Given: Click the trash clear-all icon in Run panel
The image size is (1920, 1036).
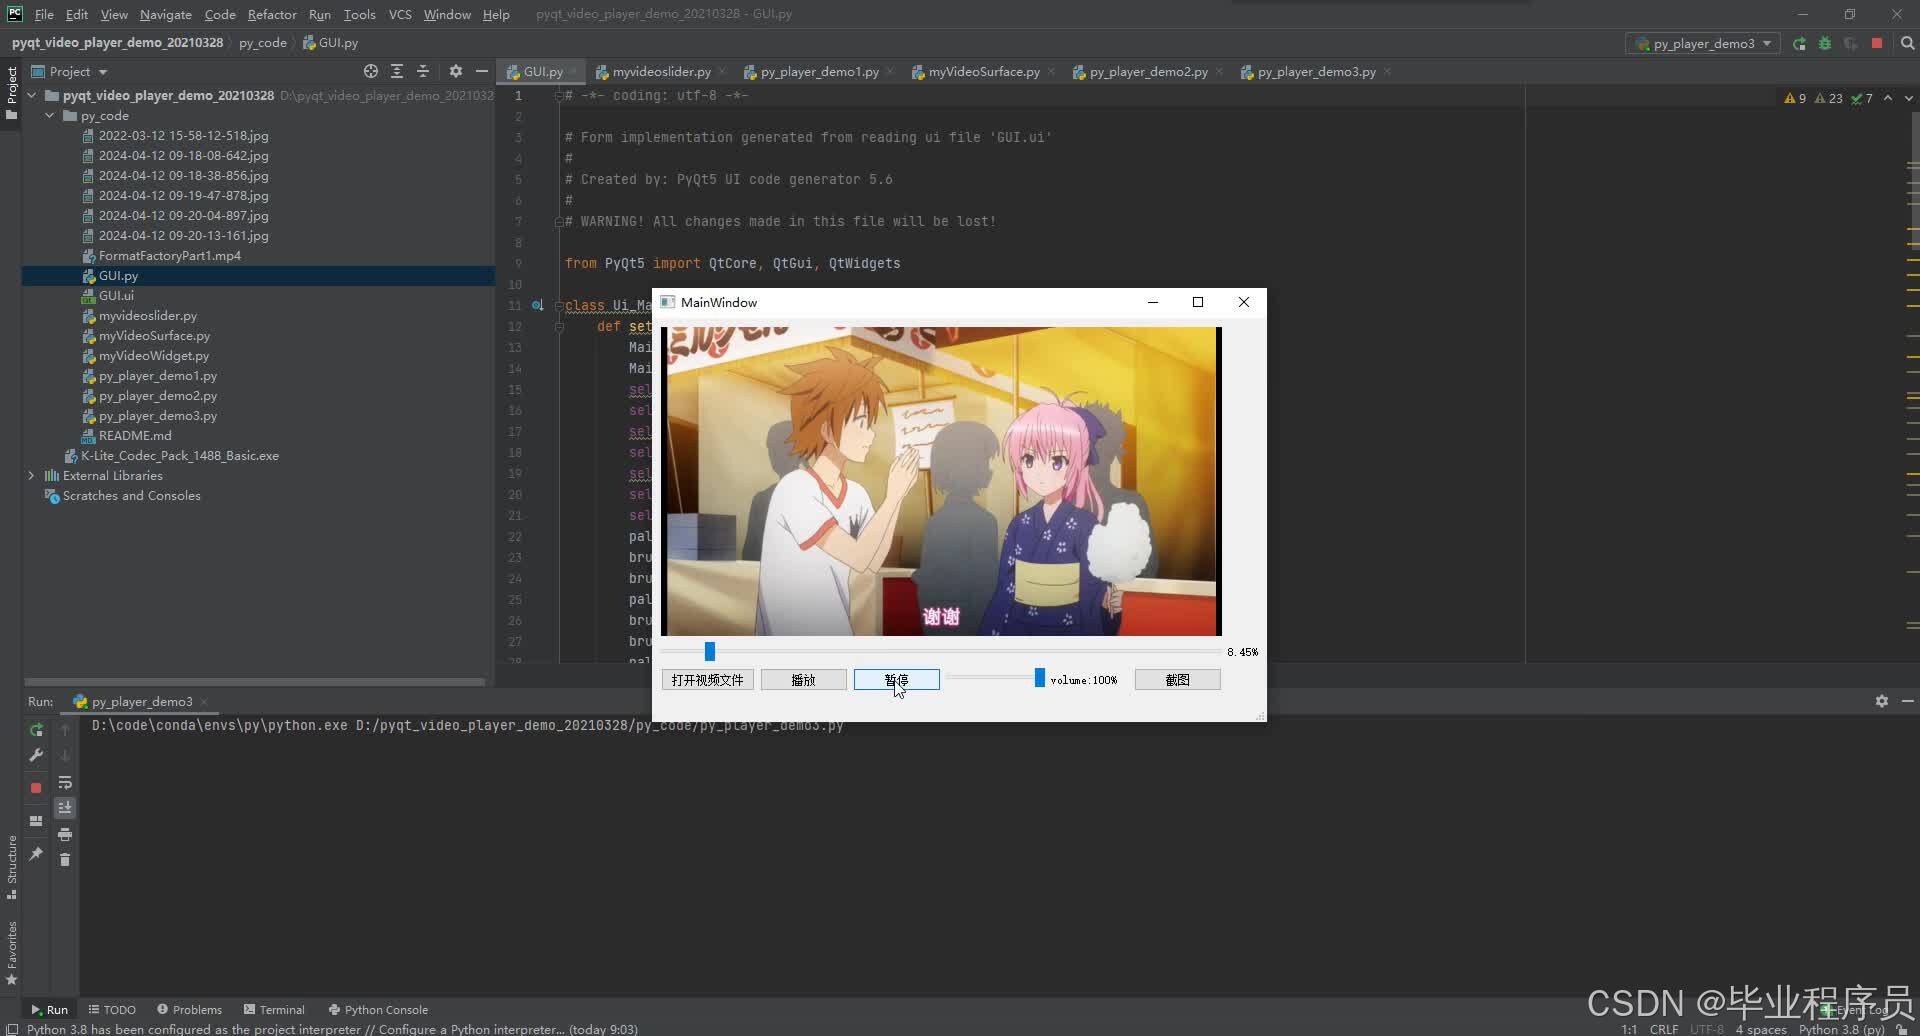Looking at the screenshot, I should click(x=65, y=859).
